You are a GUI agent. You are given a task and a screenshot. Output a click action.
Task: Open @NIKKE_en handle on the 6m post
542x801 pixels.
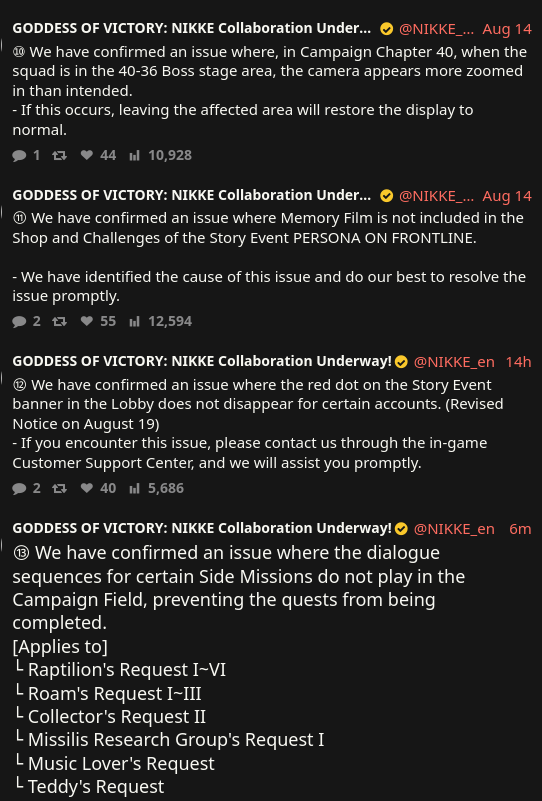[x=454, y=529]
